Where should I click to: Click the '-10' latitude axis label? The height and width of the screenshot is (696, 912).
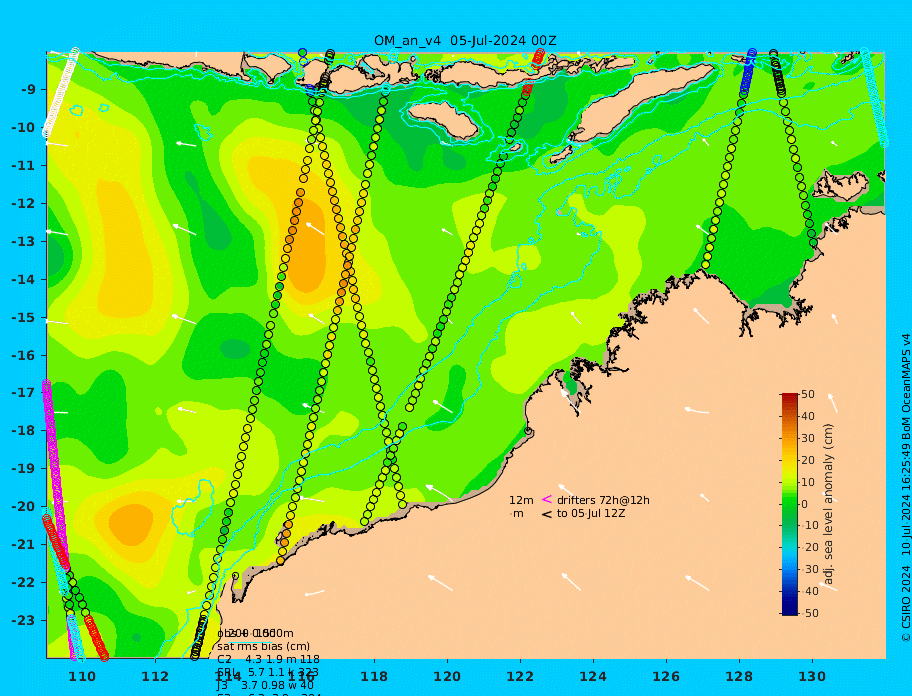[x=23, y=127]
